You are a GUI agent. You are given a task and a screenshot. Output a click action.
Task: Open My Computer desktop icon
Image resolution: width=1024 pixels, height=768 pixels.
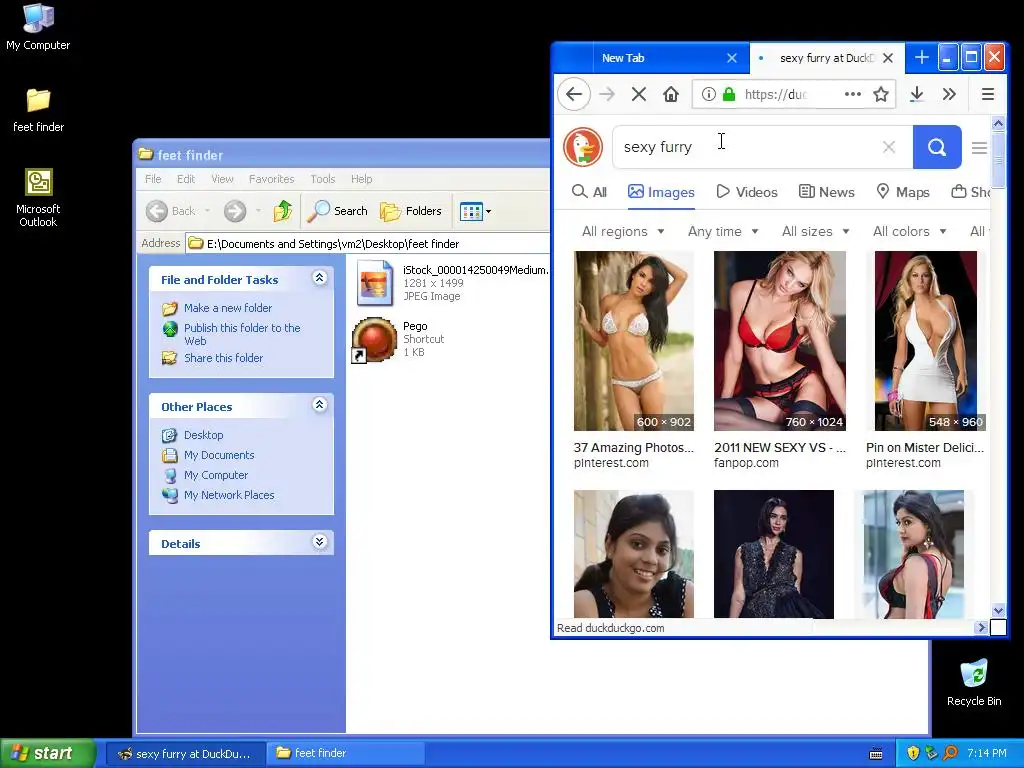(x=38, y=27)
